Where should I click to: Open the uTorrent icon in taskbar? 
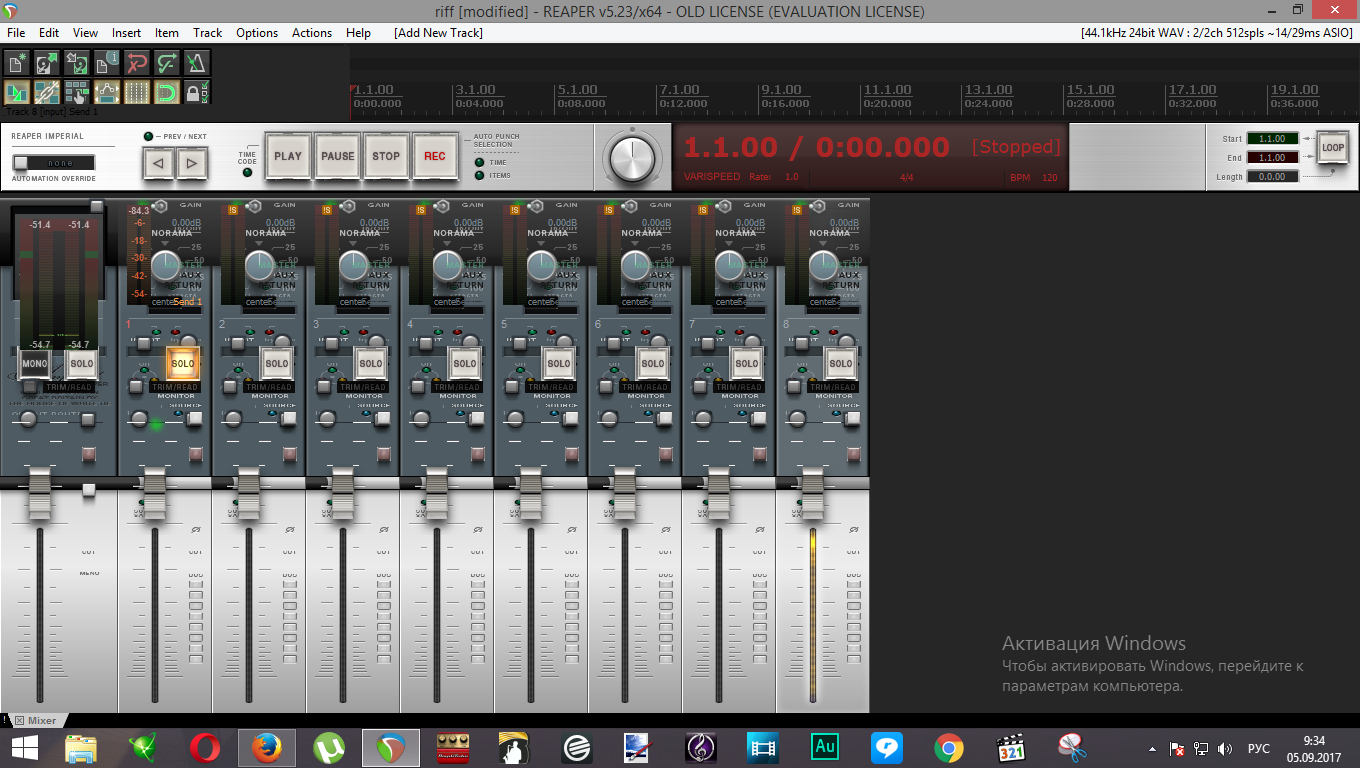(328, 747)
